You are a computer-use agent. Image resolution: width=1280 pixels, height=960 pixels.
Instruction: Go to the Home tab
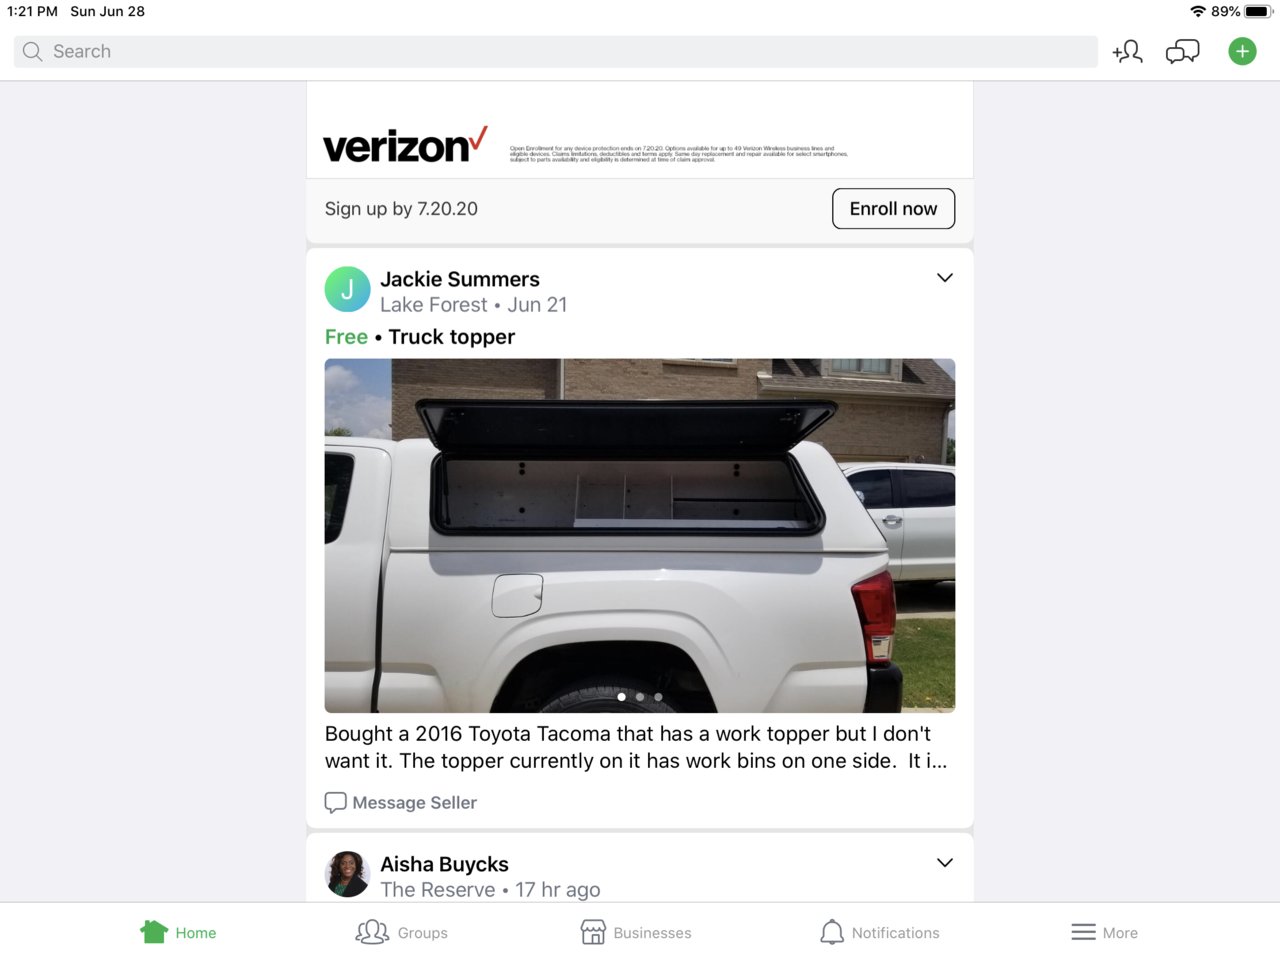[x=178, y=932]
